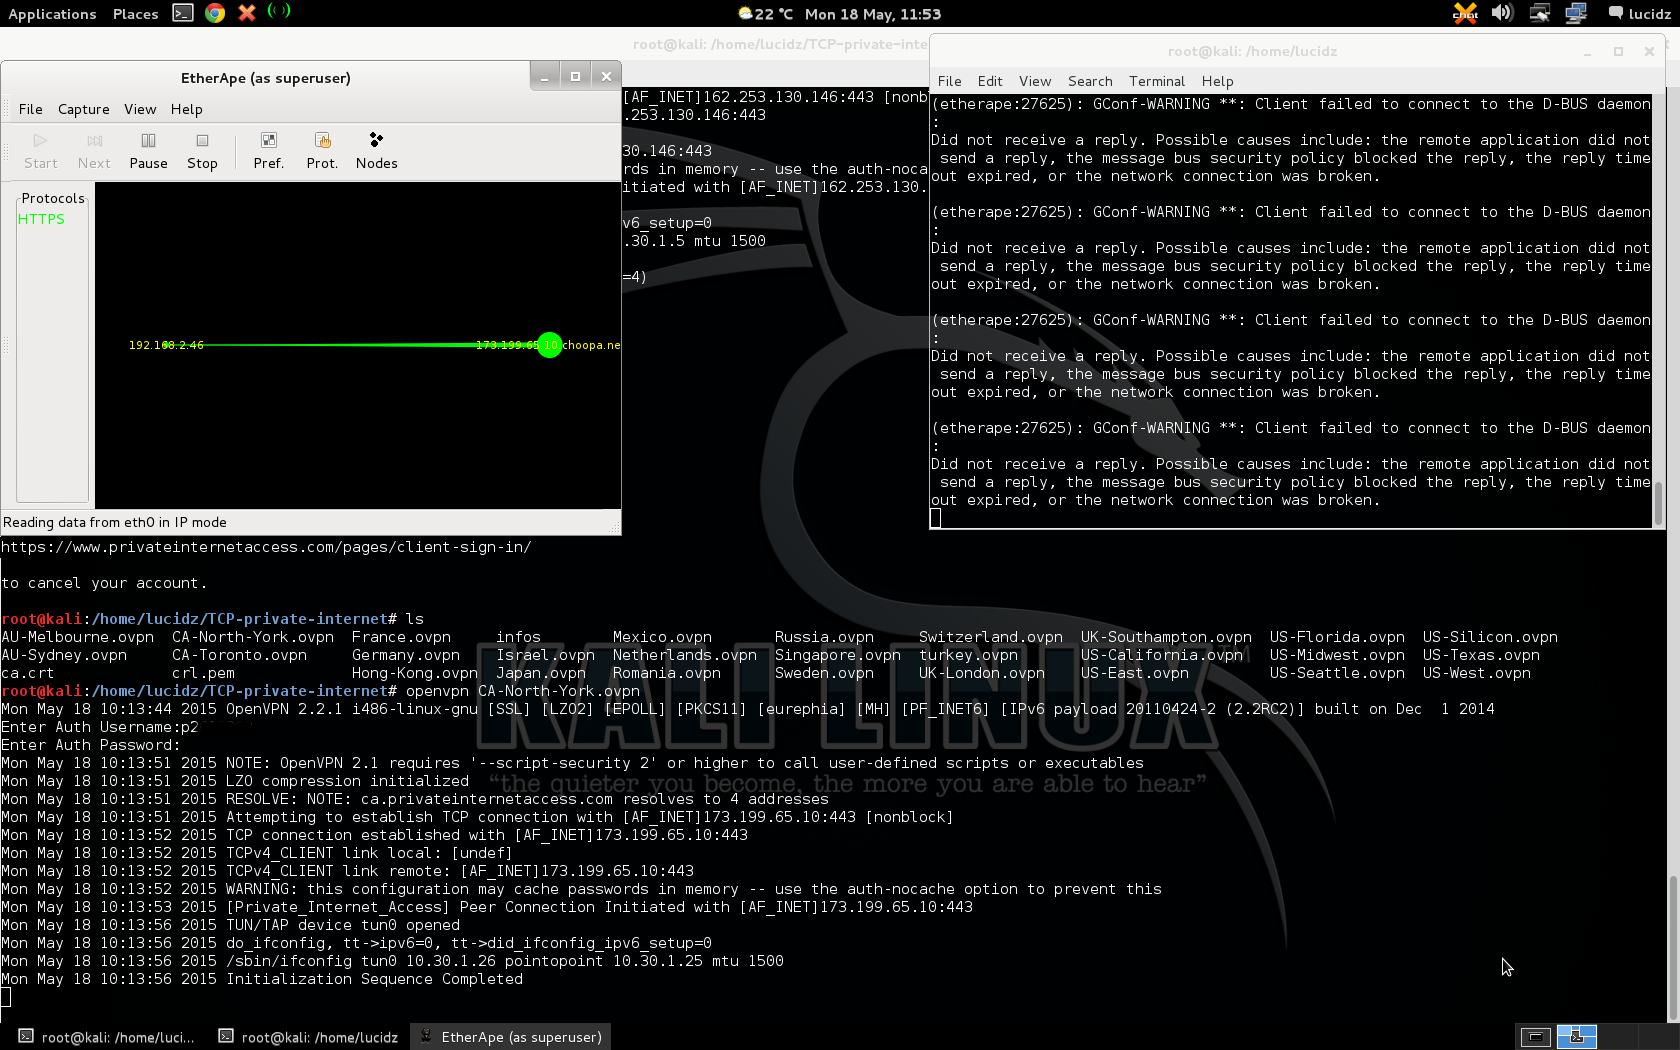
Task: Minimize the EtherApe window
Action: click(x=544, y=76)
